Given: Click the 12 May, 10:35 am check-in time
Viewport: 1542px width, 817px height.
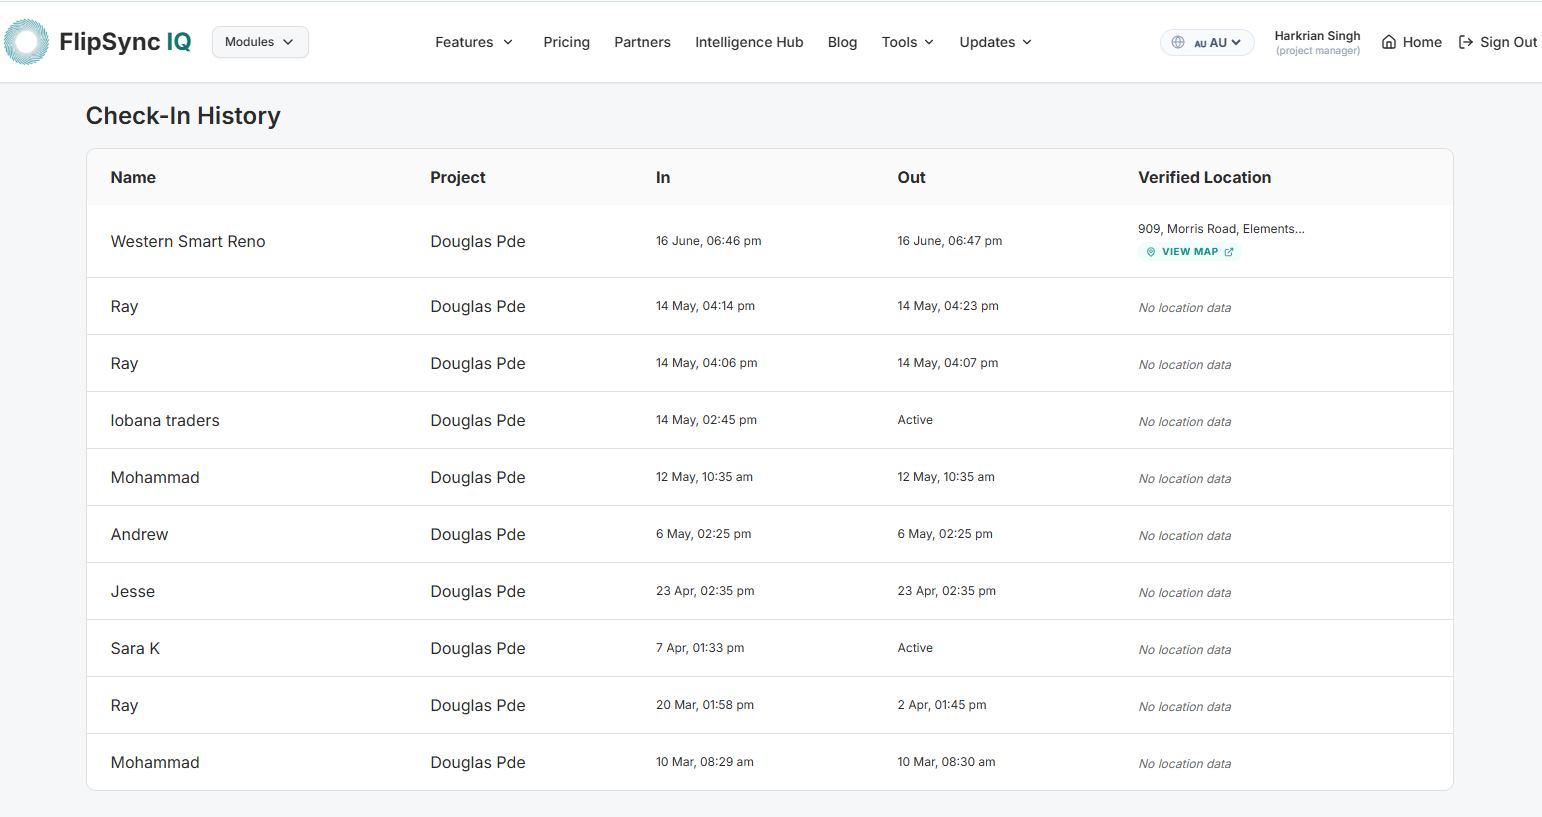Looking at the screenshot, I should tap(704, 477).
